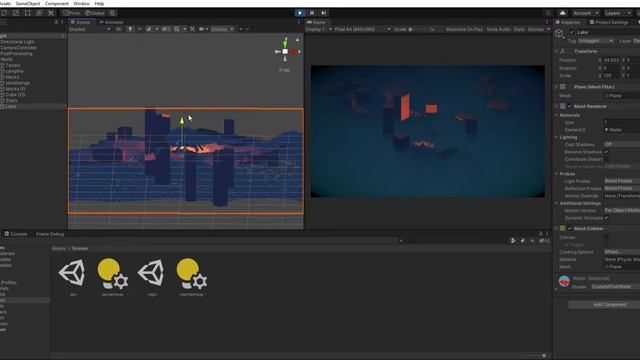Collapse the Lighting section

coord(557,137)
